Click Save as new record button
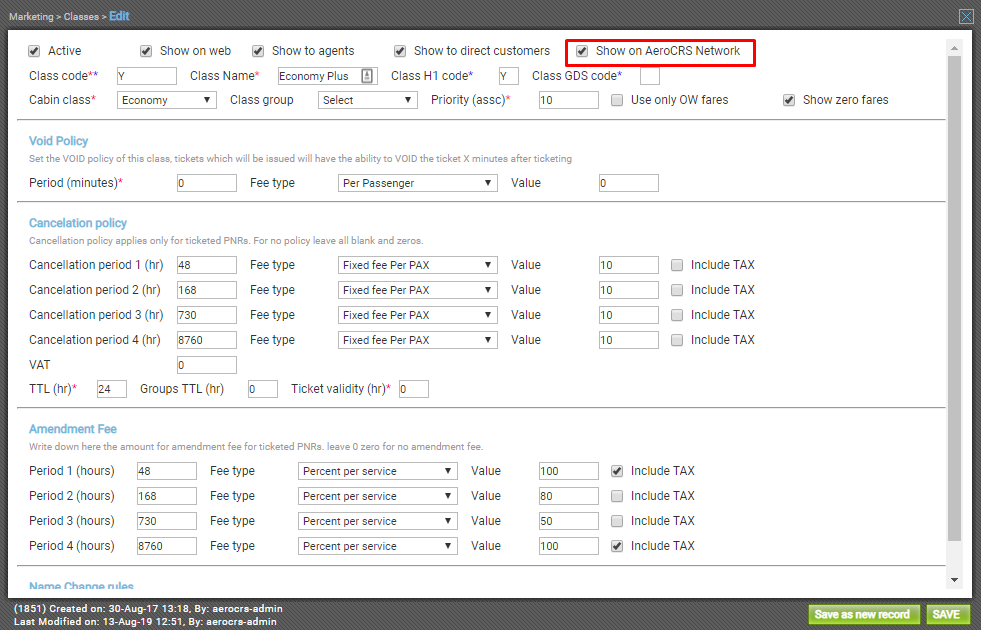The width and height of the screenshot is (981, 630). tap(862, 614)
